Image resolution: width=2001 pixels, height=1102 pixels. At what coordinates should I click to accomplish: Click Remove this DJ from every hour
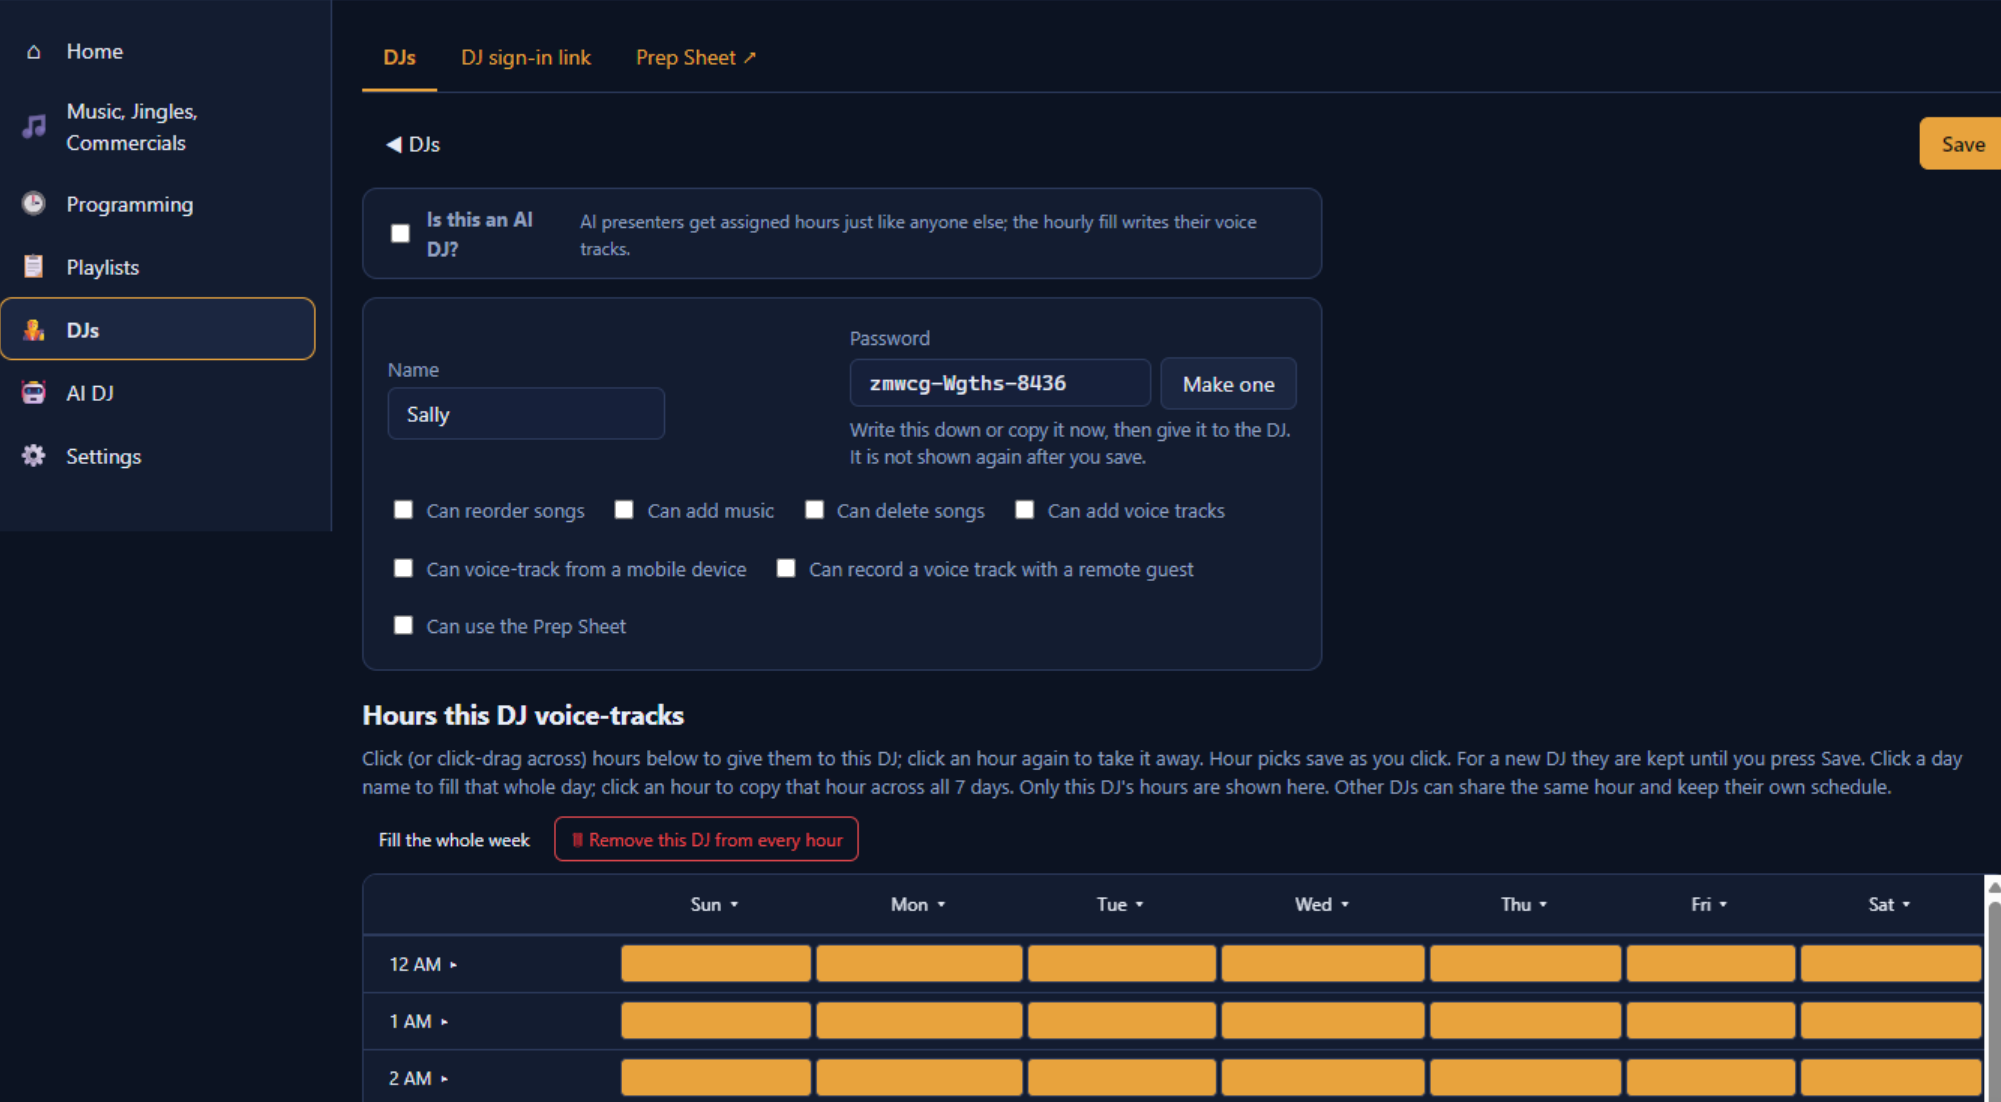(x=706, y=840)
